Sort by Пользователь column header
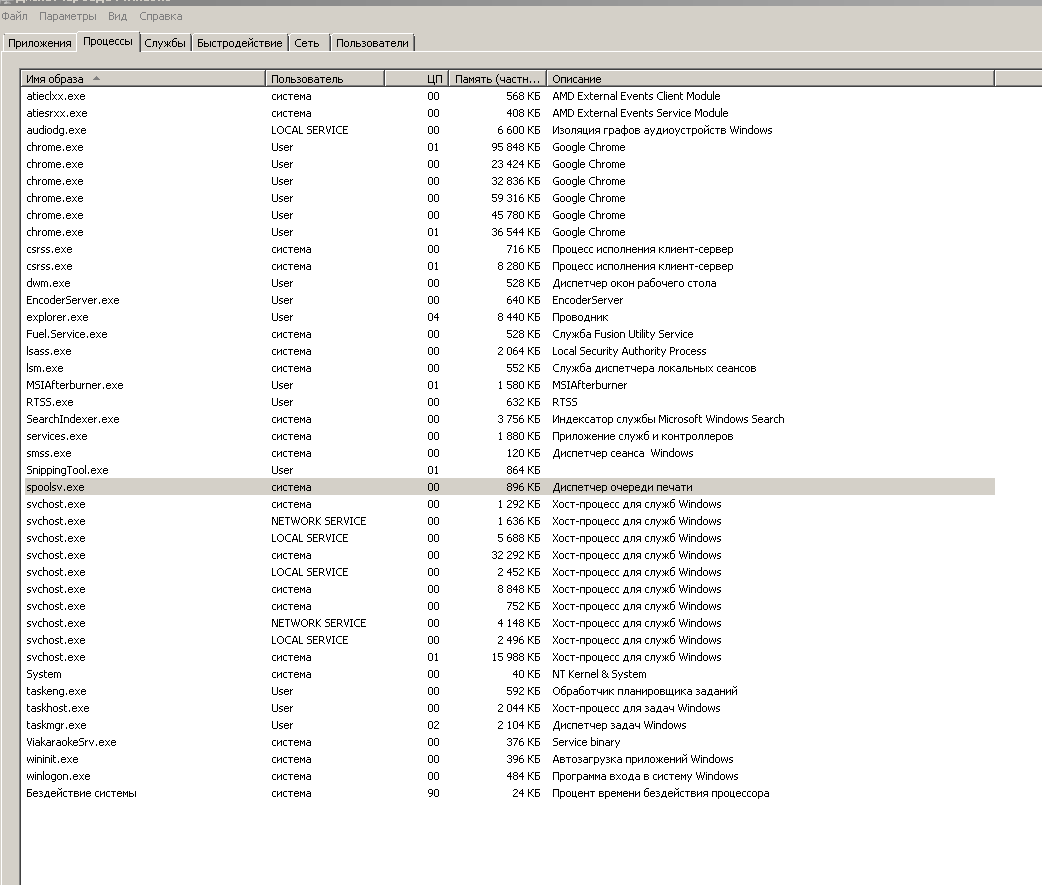 click(x=324, y=78)
